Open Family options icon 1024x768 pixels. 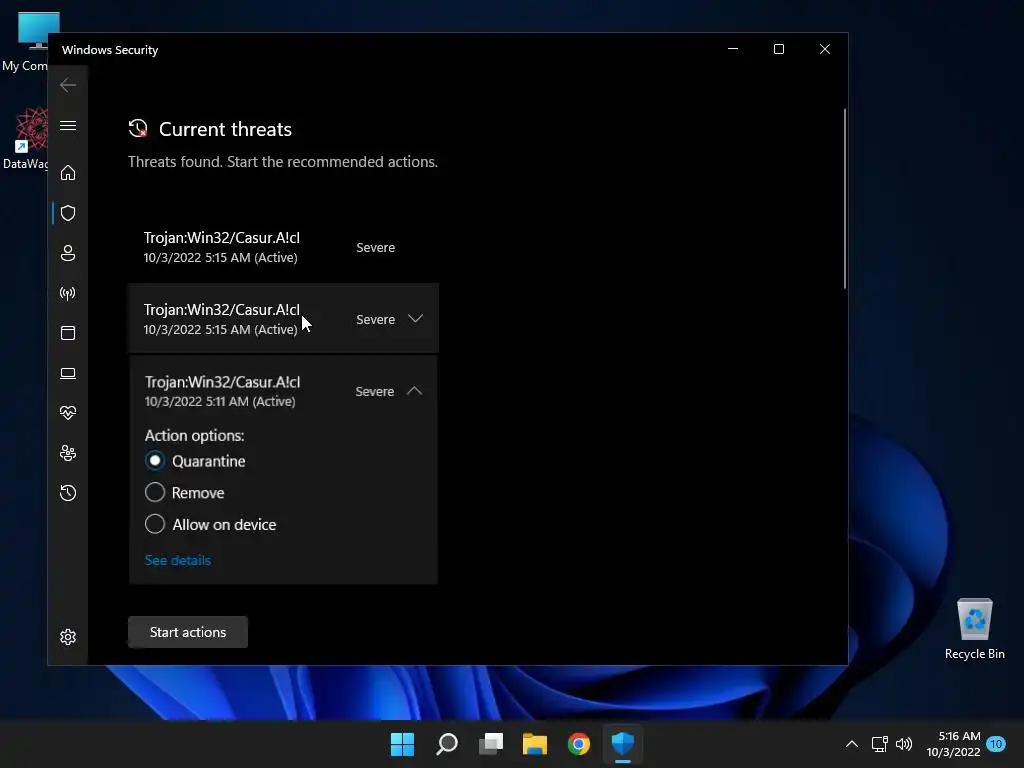[x=68, y=453]
